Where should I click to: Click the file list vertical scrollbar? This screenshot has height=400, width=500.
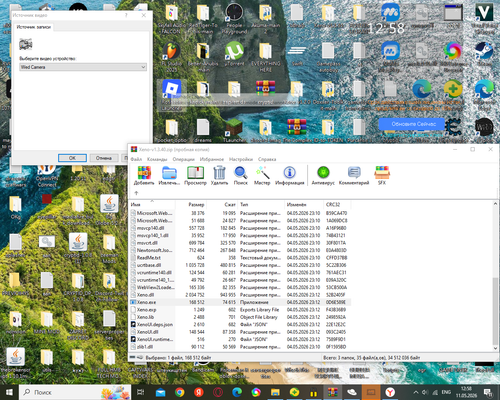pos(496,276)
